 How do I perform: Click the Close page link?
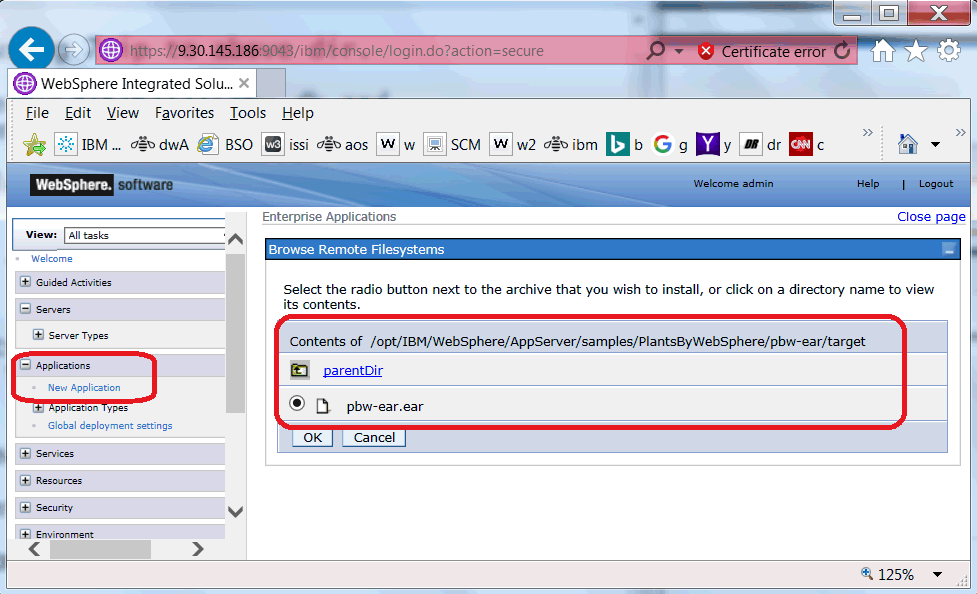click(931, 216)
